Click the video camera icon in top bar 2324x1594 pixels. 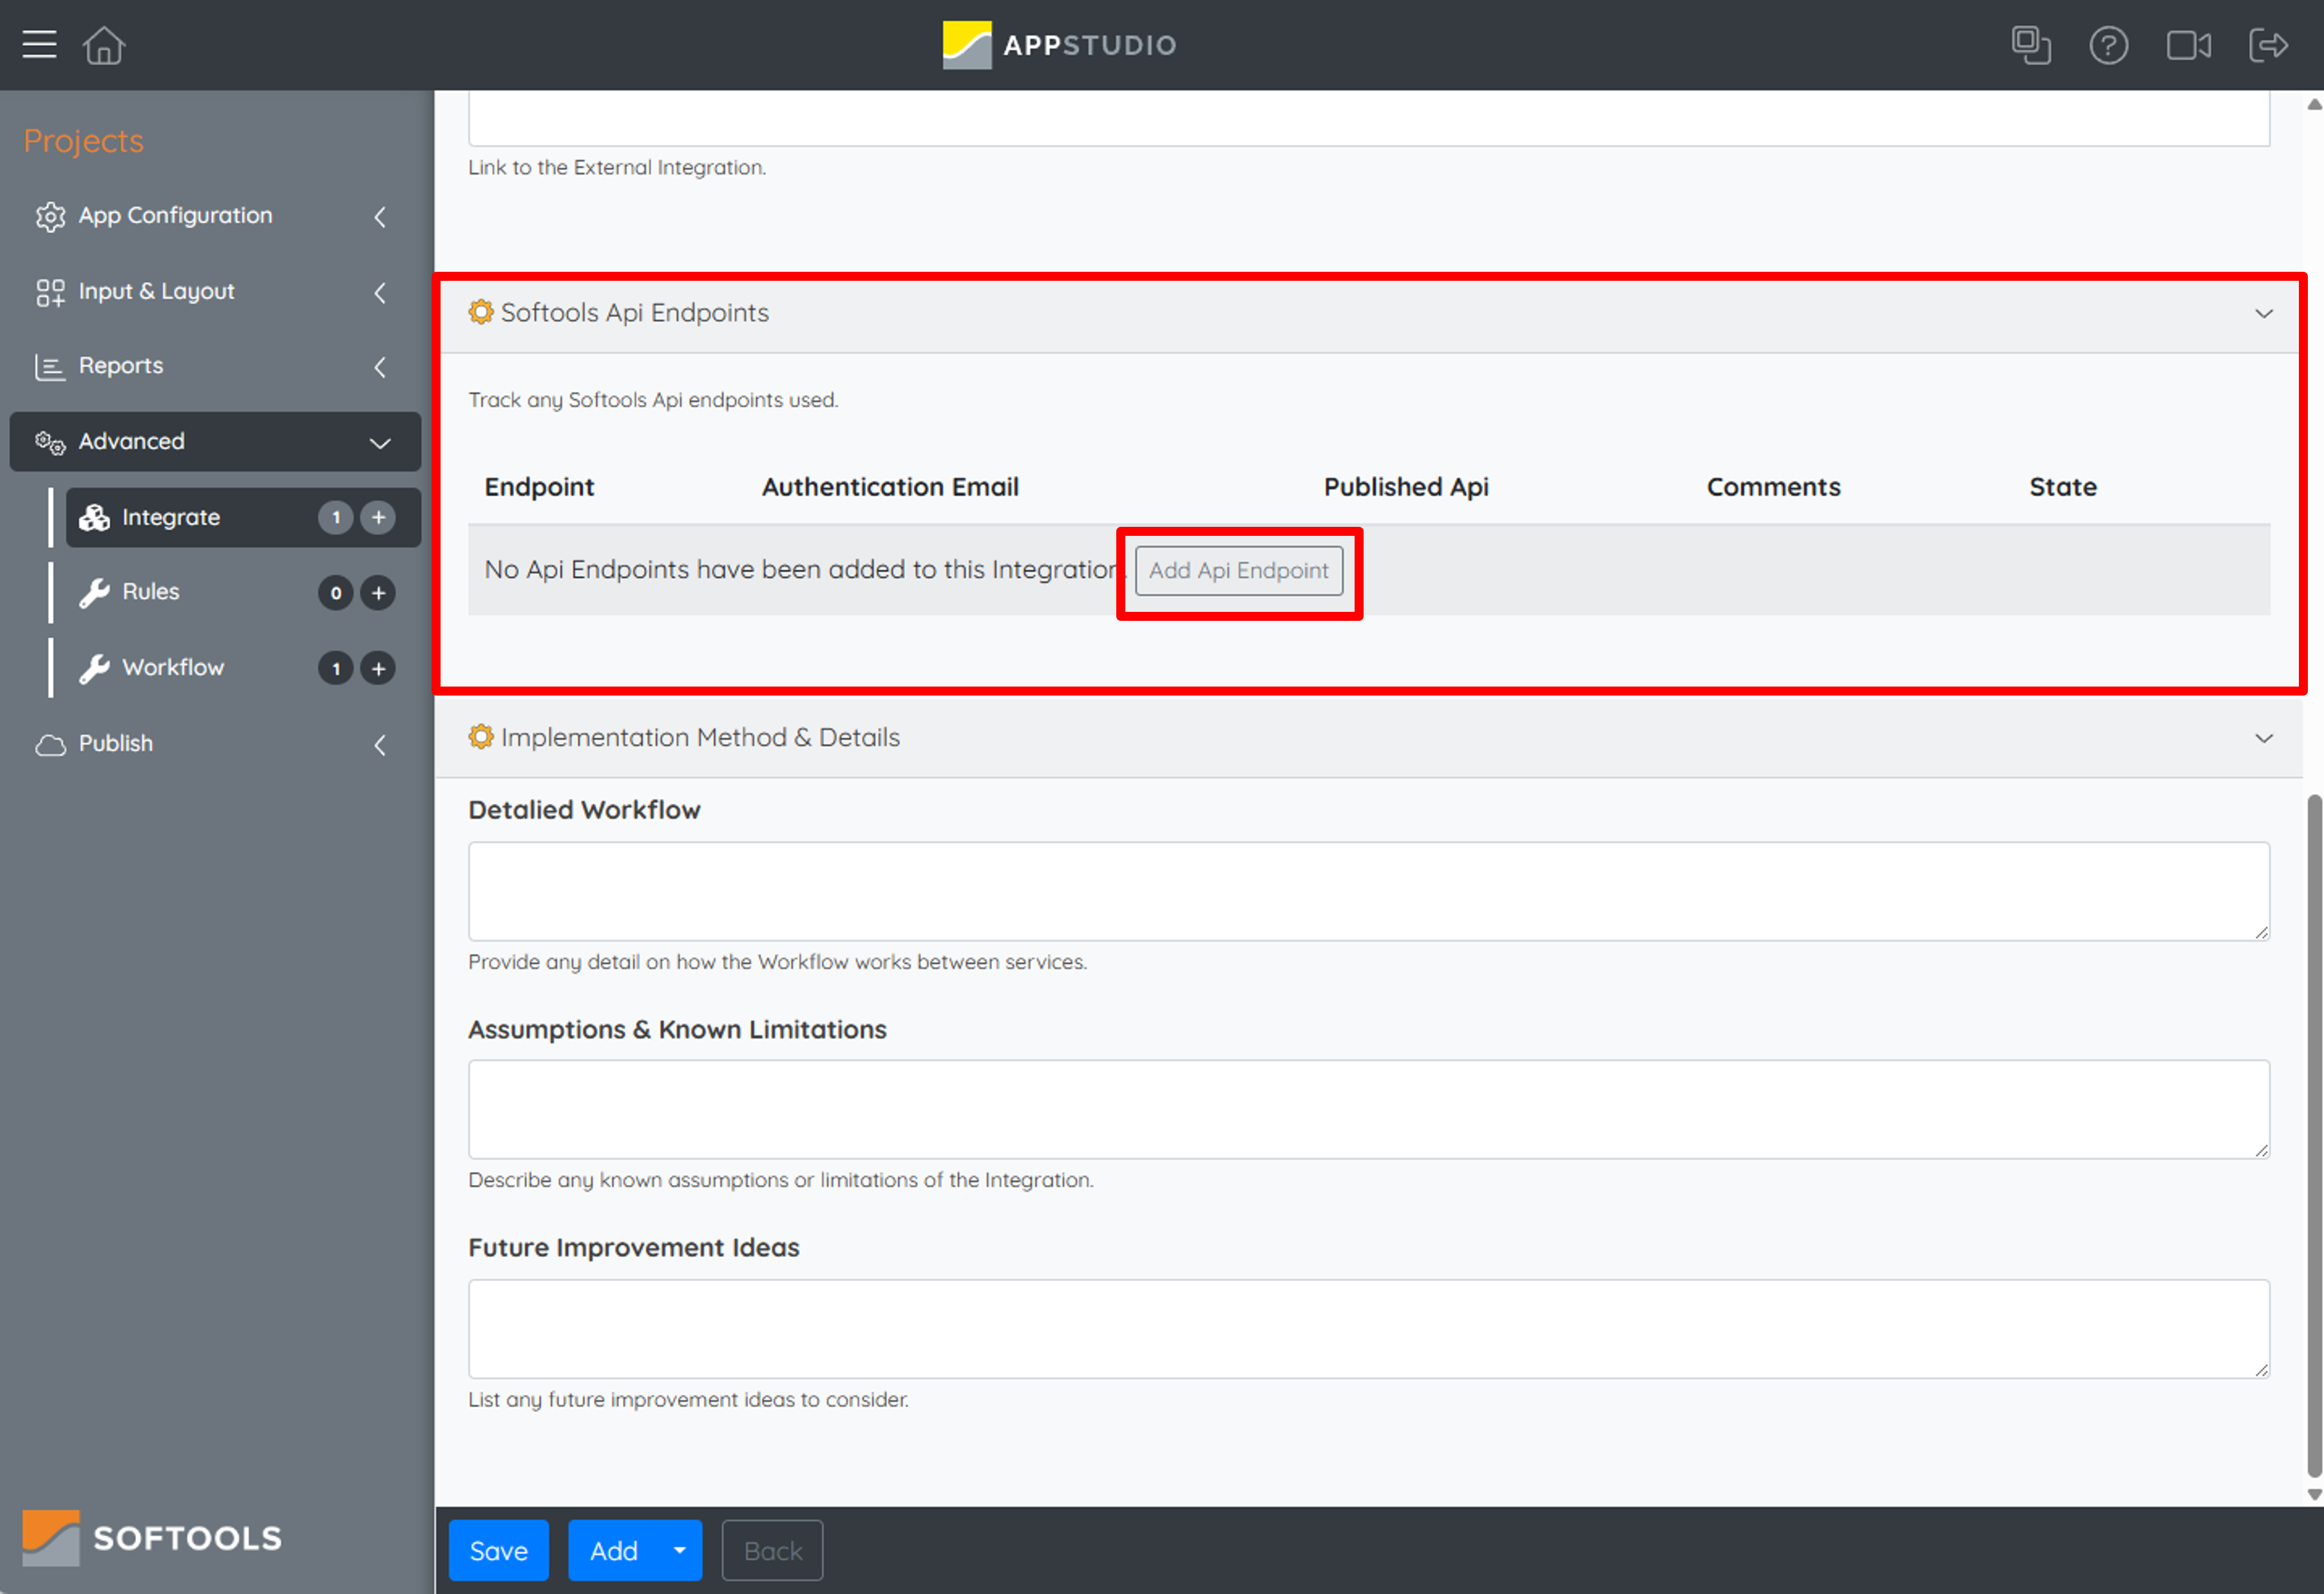[2188, 45]
